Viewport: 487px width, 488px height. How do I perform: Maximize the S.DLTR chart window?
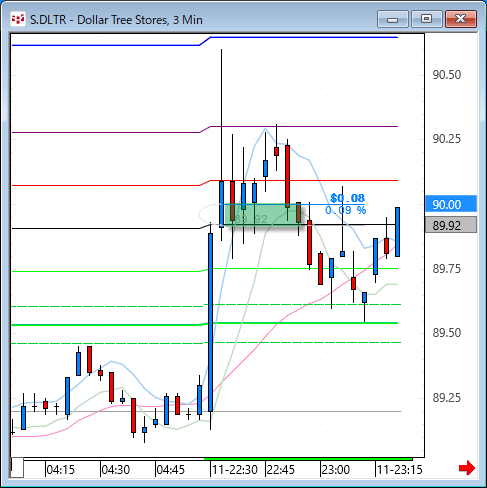coord(426,19)
